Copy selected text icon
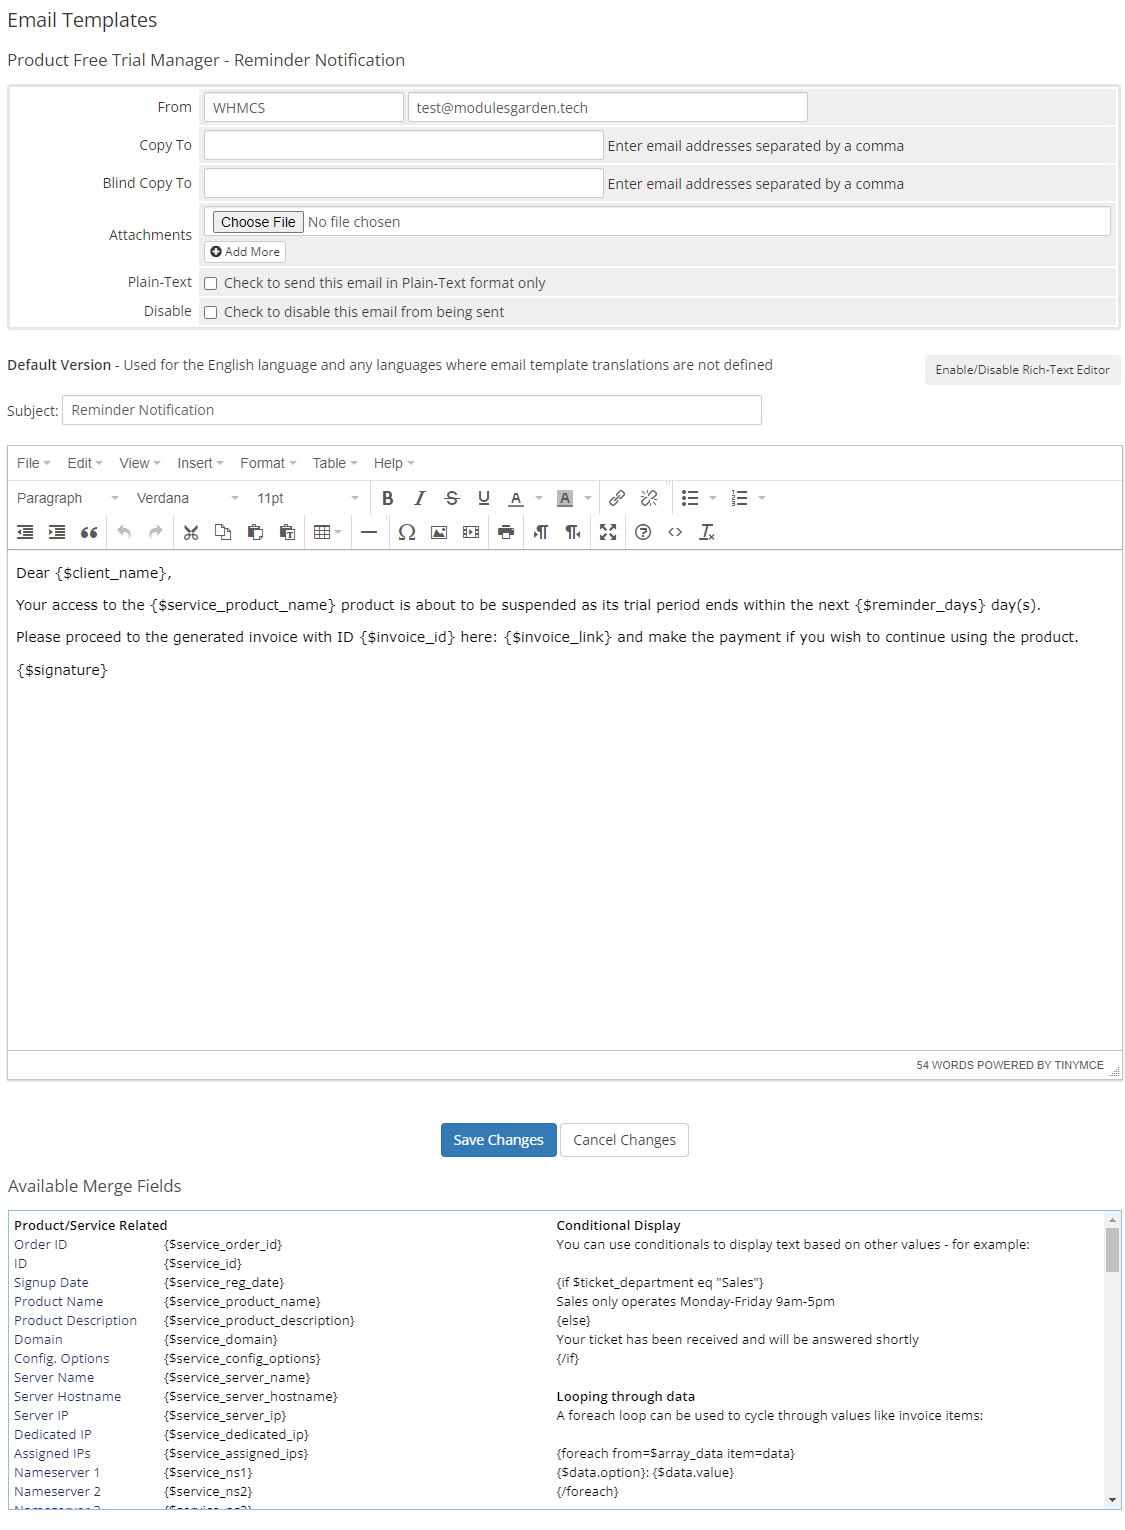1125x1530 pixels. (223, 532)
